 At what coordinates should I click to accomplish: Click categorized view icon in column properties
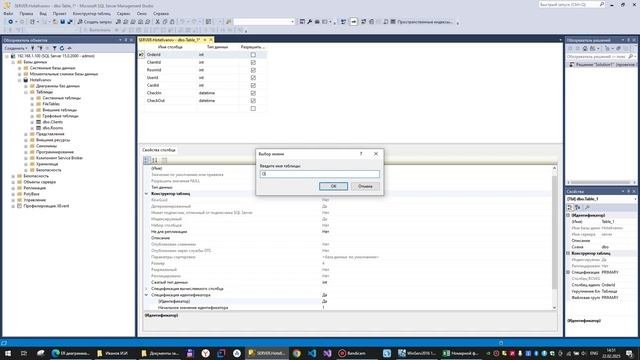(x=147, y=160)
